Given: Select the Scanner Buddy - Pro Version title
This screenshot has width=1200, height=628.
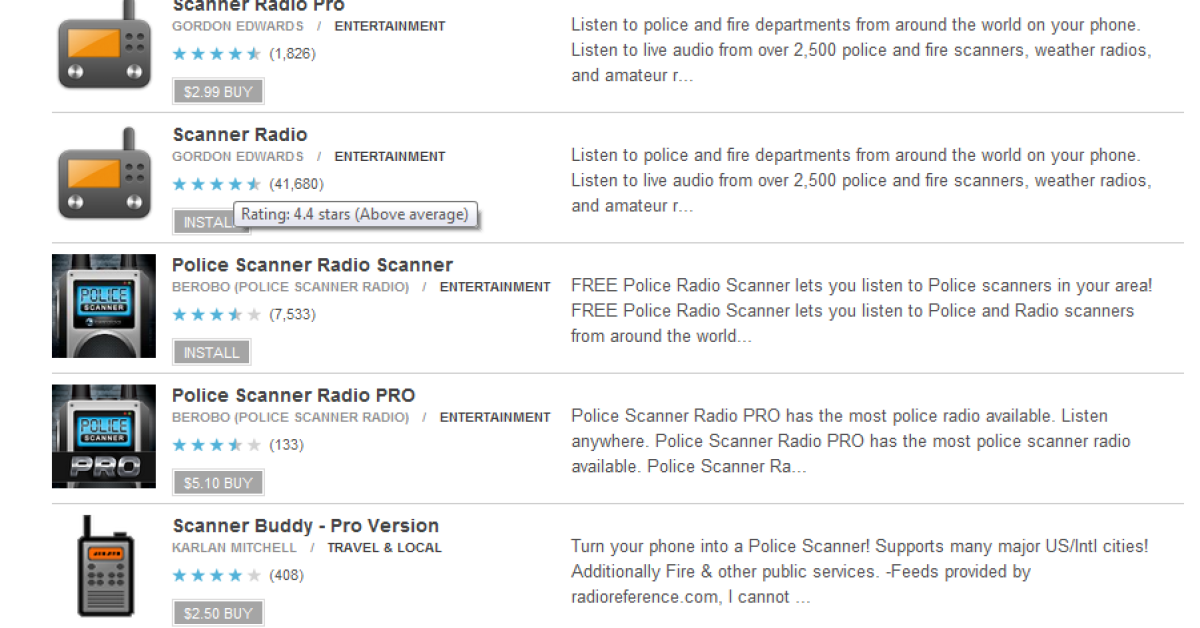Looking at the screenshot, I should tap(305, 526).
